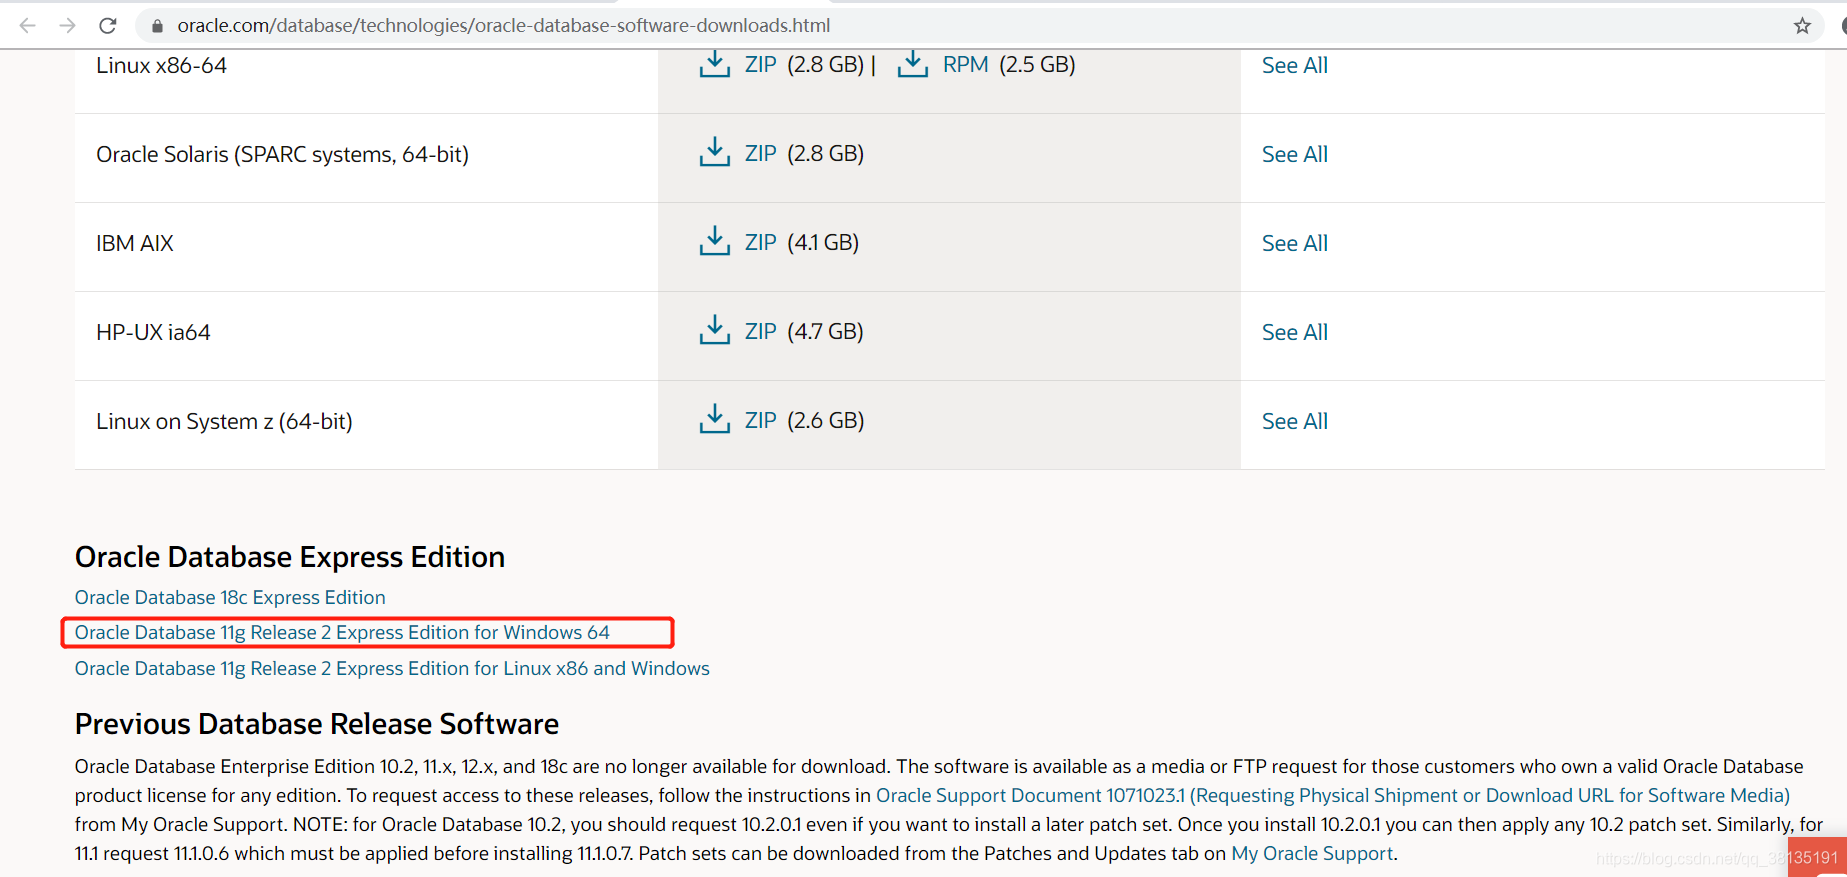Open the HP-UX ia64 ZIP (4.7 GB) link
This screenshot has width=1847, height=877.
(x=760, y=332)
